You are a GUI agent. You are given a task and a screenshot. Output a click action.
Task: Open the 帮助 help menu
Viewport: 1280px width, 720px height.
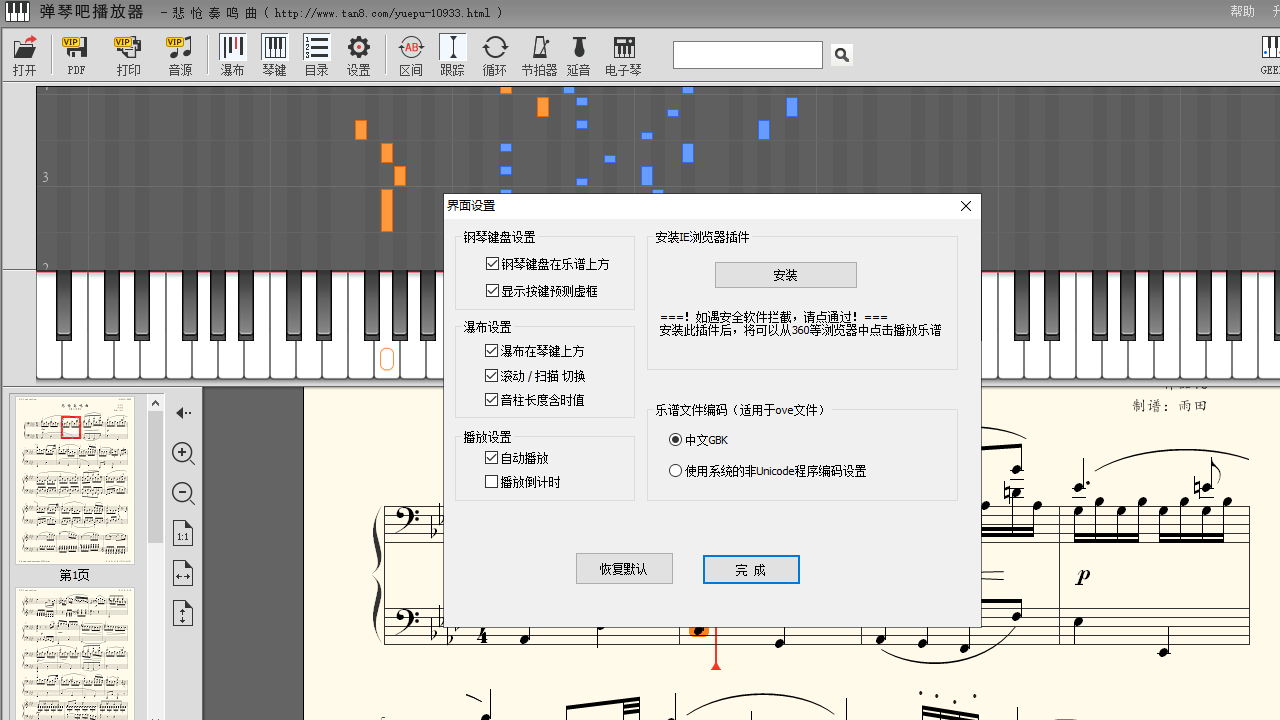[x=1242, y=12]
